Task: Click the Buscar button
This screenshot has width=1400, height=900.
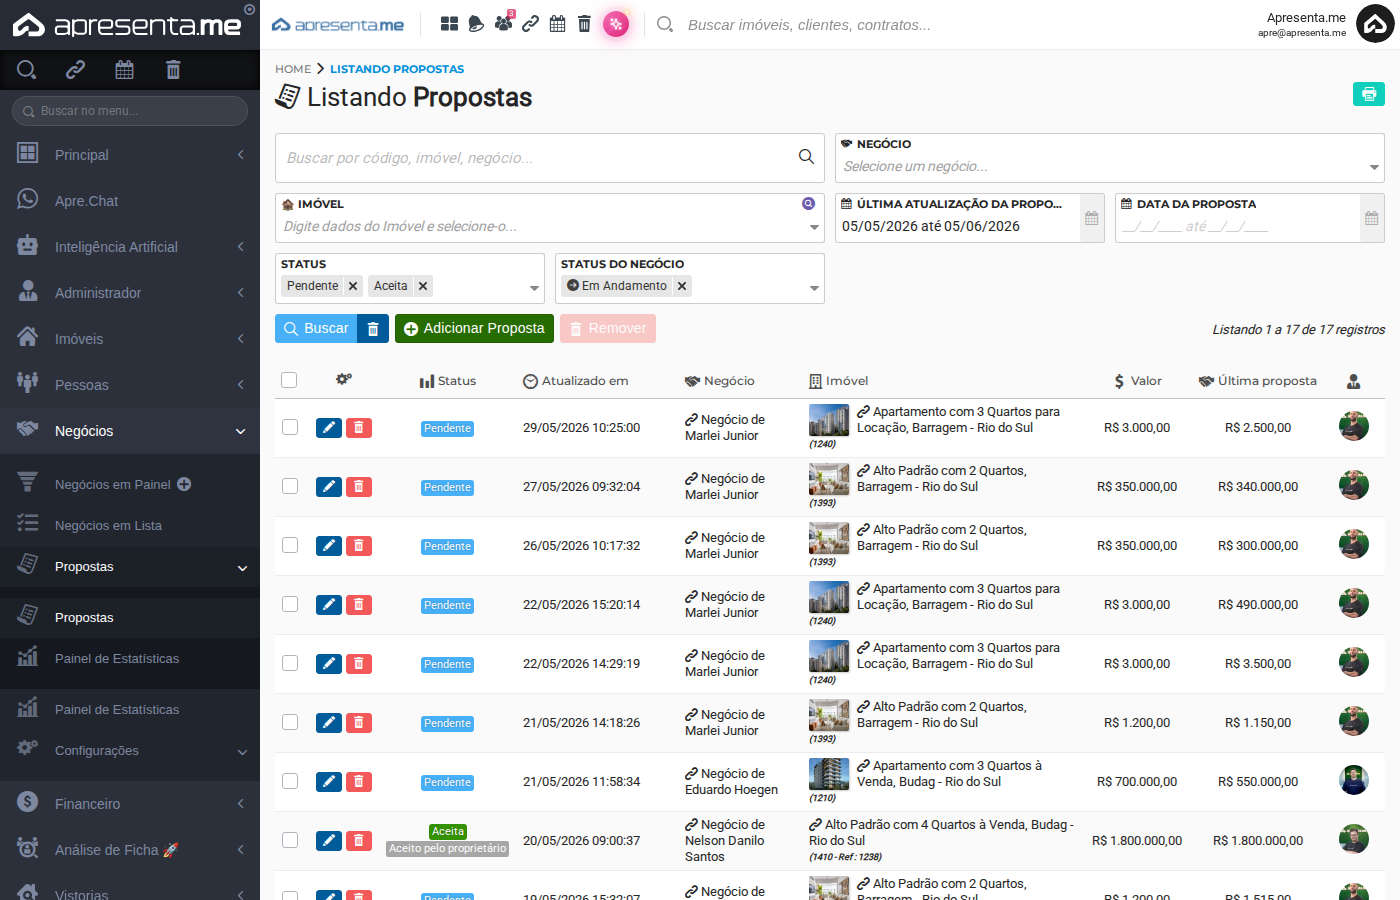Action: click(x=316, y=329)
